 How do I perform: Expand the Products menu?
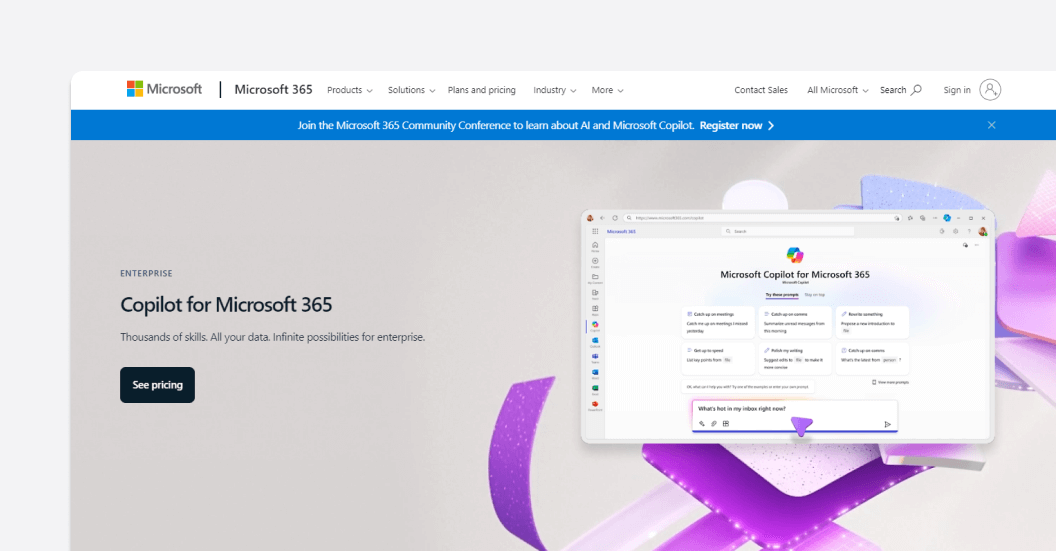point(350,90)
